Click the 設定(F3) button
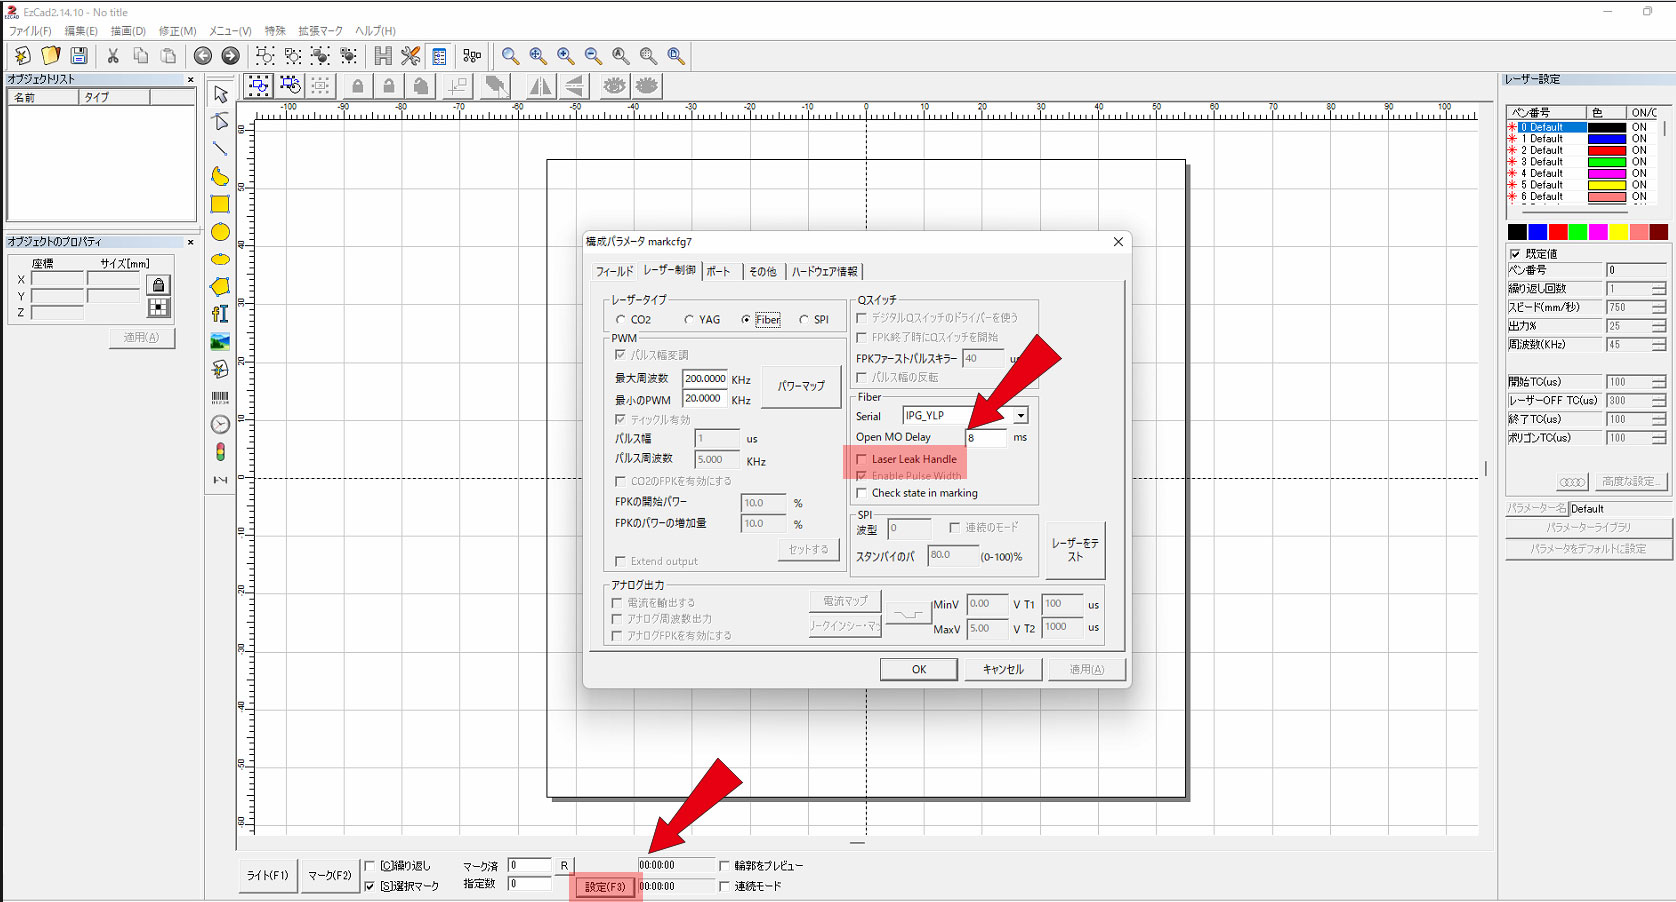Viewport: 1676px width, 902px height. (x=605, y=887)
